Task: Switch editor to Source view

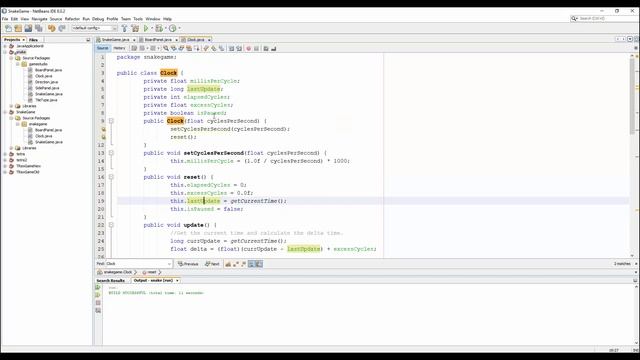Action: [x=102, y=49]
